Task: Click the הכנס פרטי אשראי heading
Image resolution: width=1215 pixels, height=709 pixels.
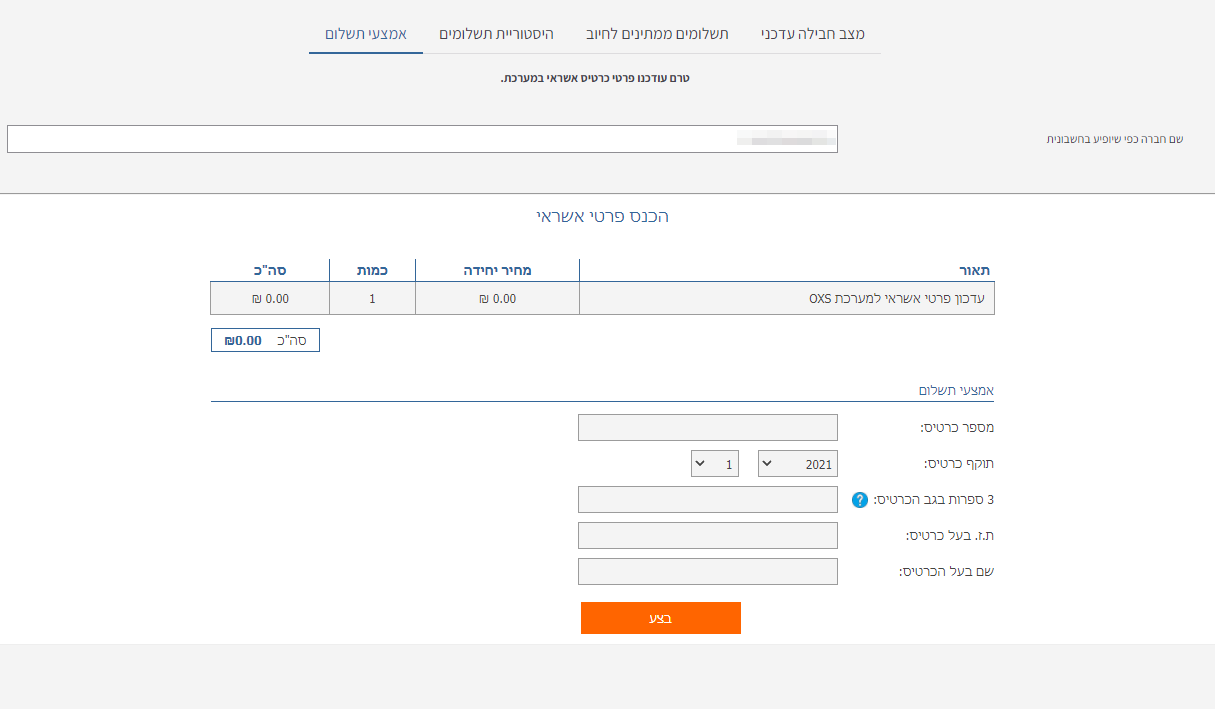Action: pyautogui.click(x=602, y=216)
